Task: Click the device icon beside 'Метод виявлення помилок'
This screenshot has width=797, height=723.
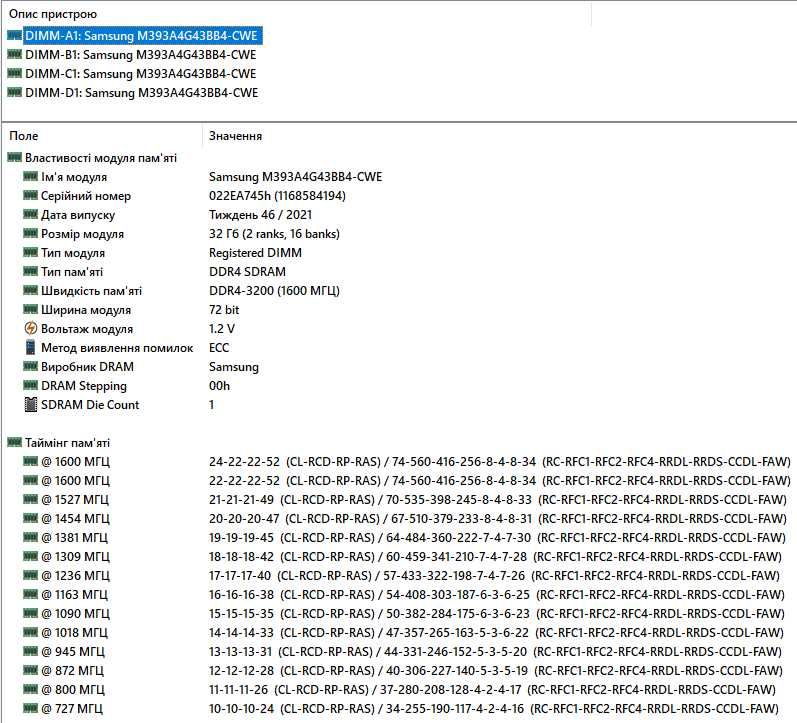Action: 30,347
